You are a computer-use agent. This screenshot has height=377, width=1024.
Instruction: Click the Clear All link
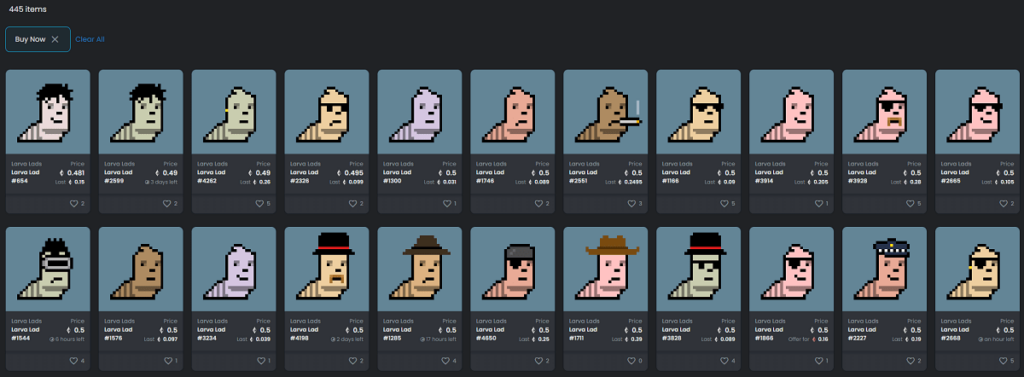89,39
